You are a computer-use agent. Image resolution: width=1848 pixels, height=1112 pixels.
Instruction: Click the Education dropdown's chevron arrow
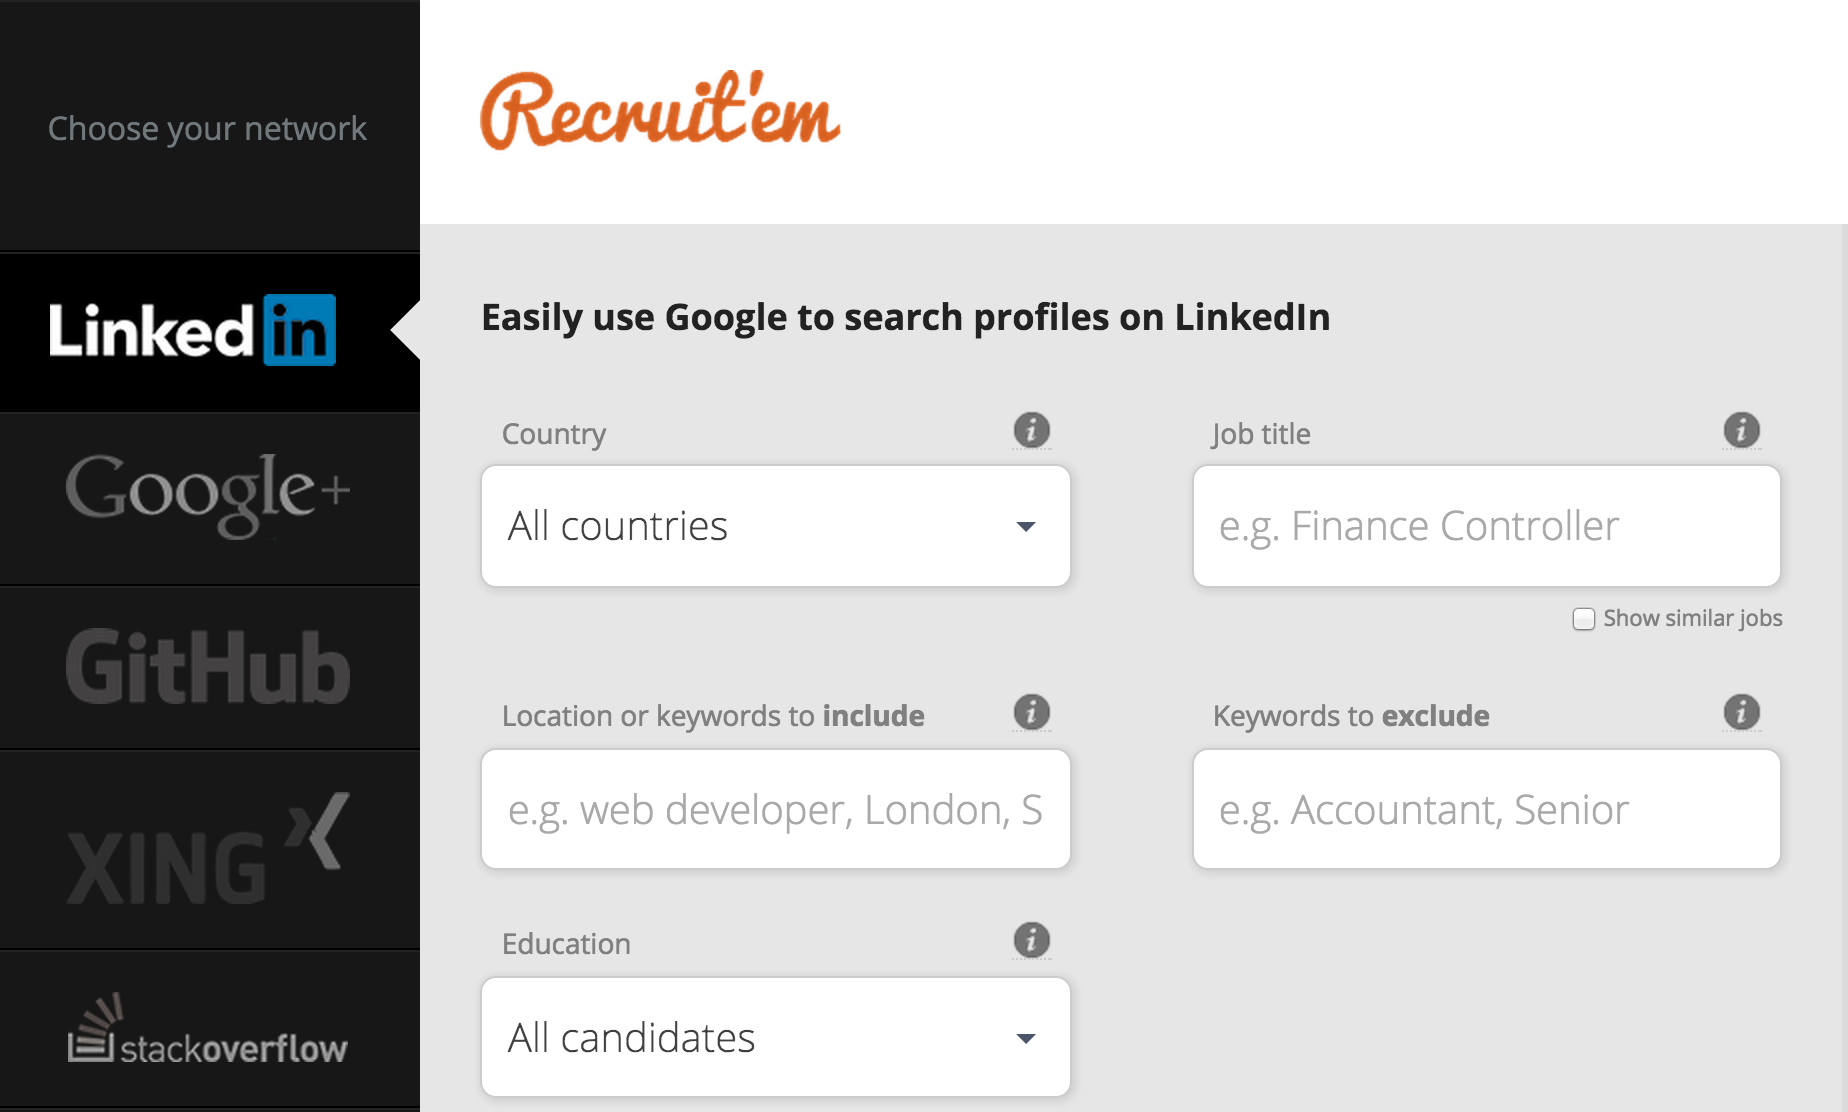point(1026,1038)
